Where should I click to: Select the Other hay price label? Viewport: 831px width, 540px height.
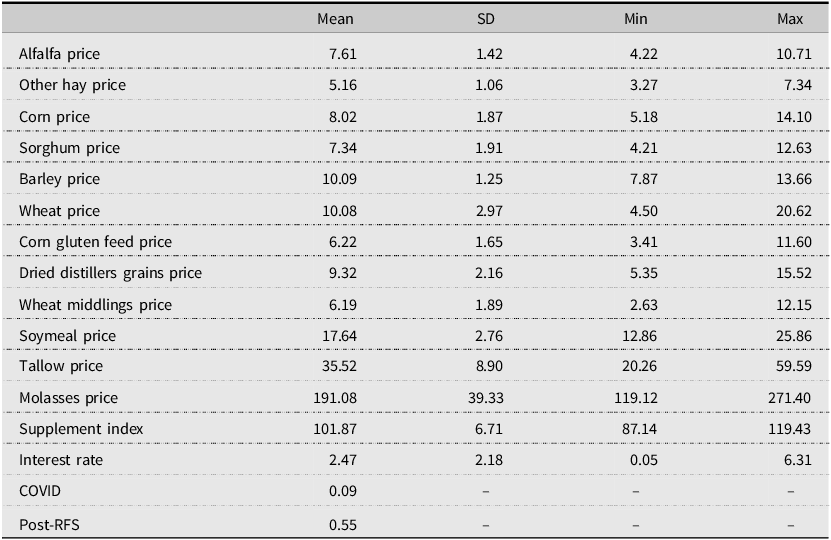click(73, 85)
